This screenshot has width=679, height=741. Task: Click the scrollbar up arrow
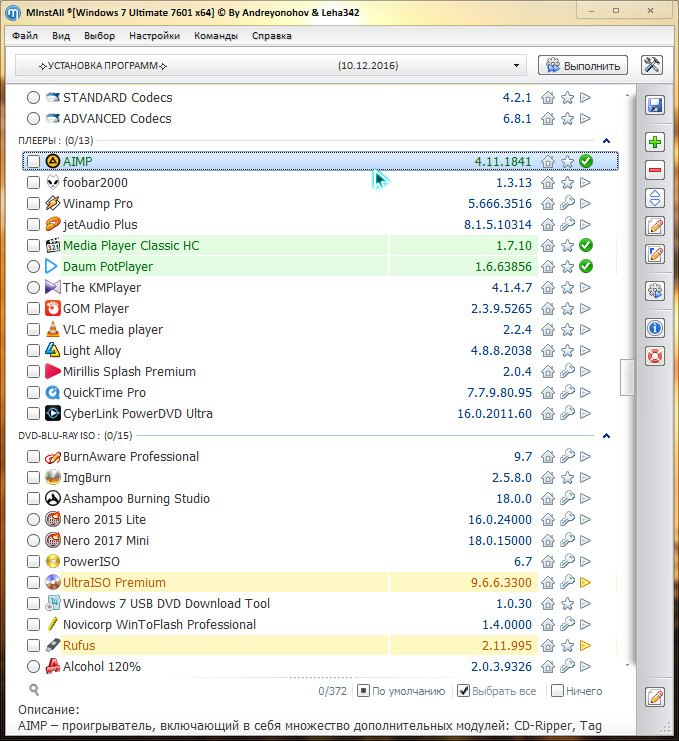627,95
